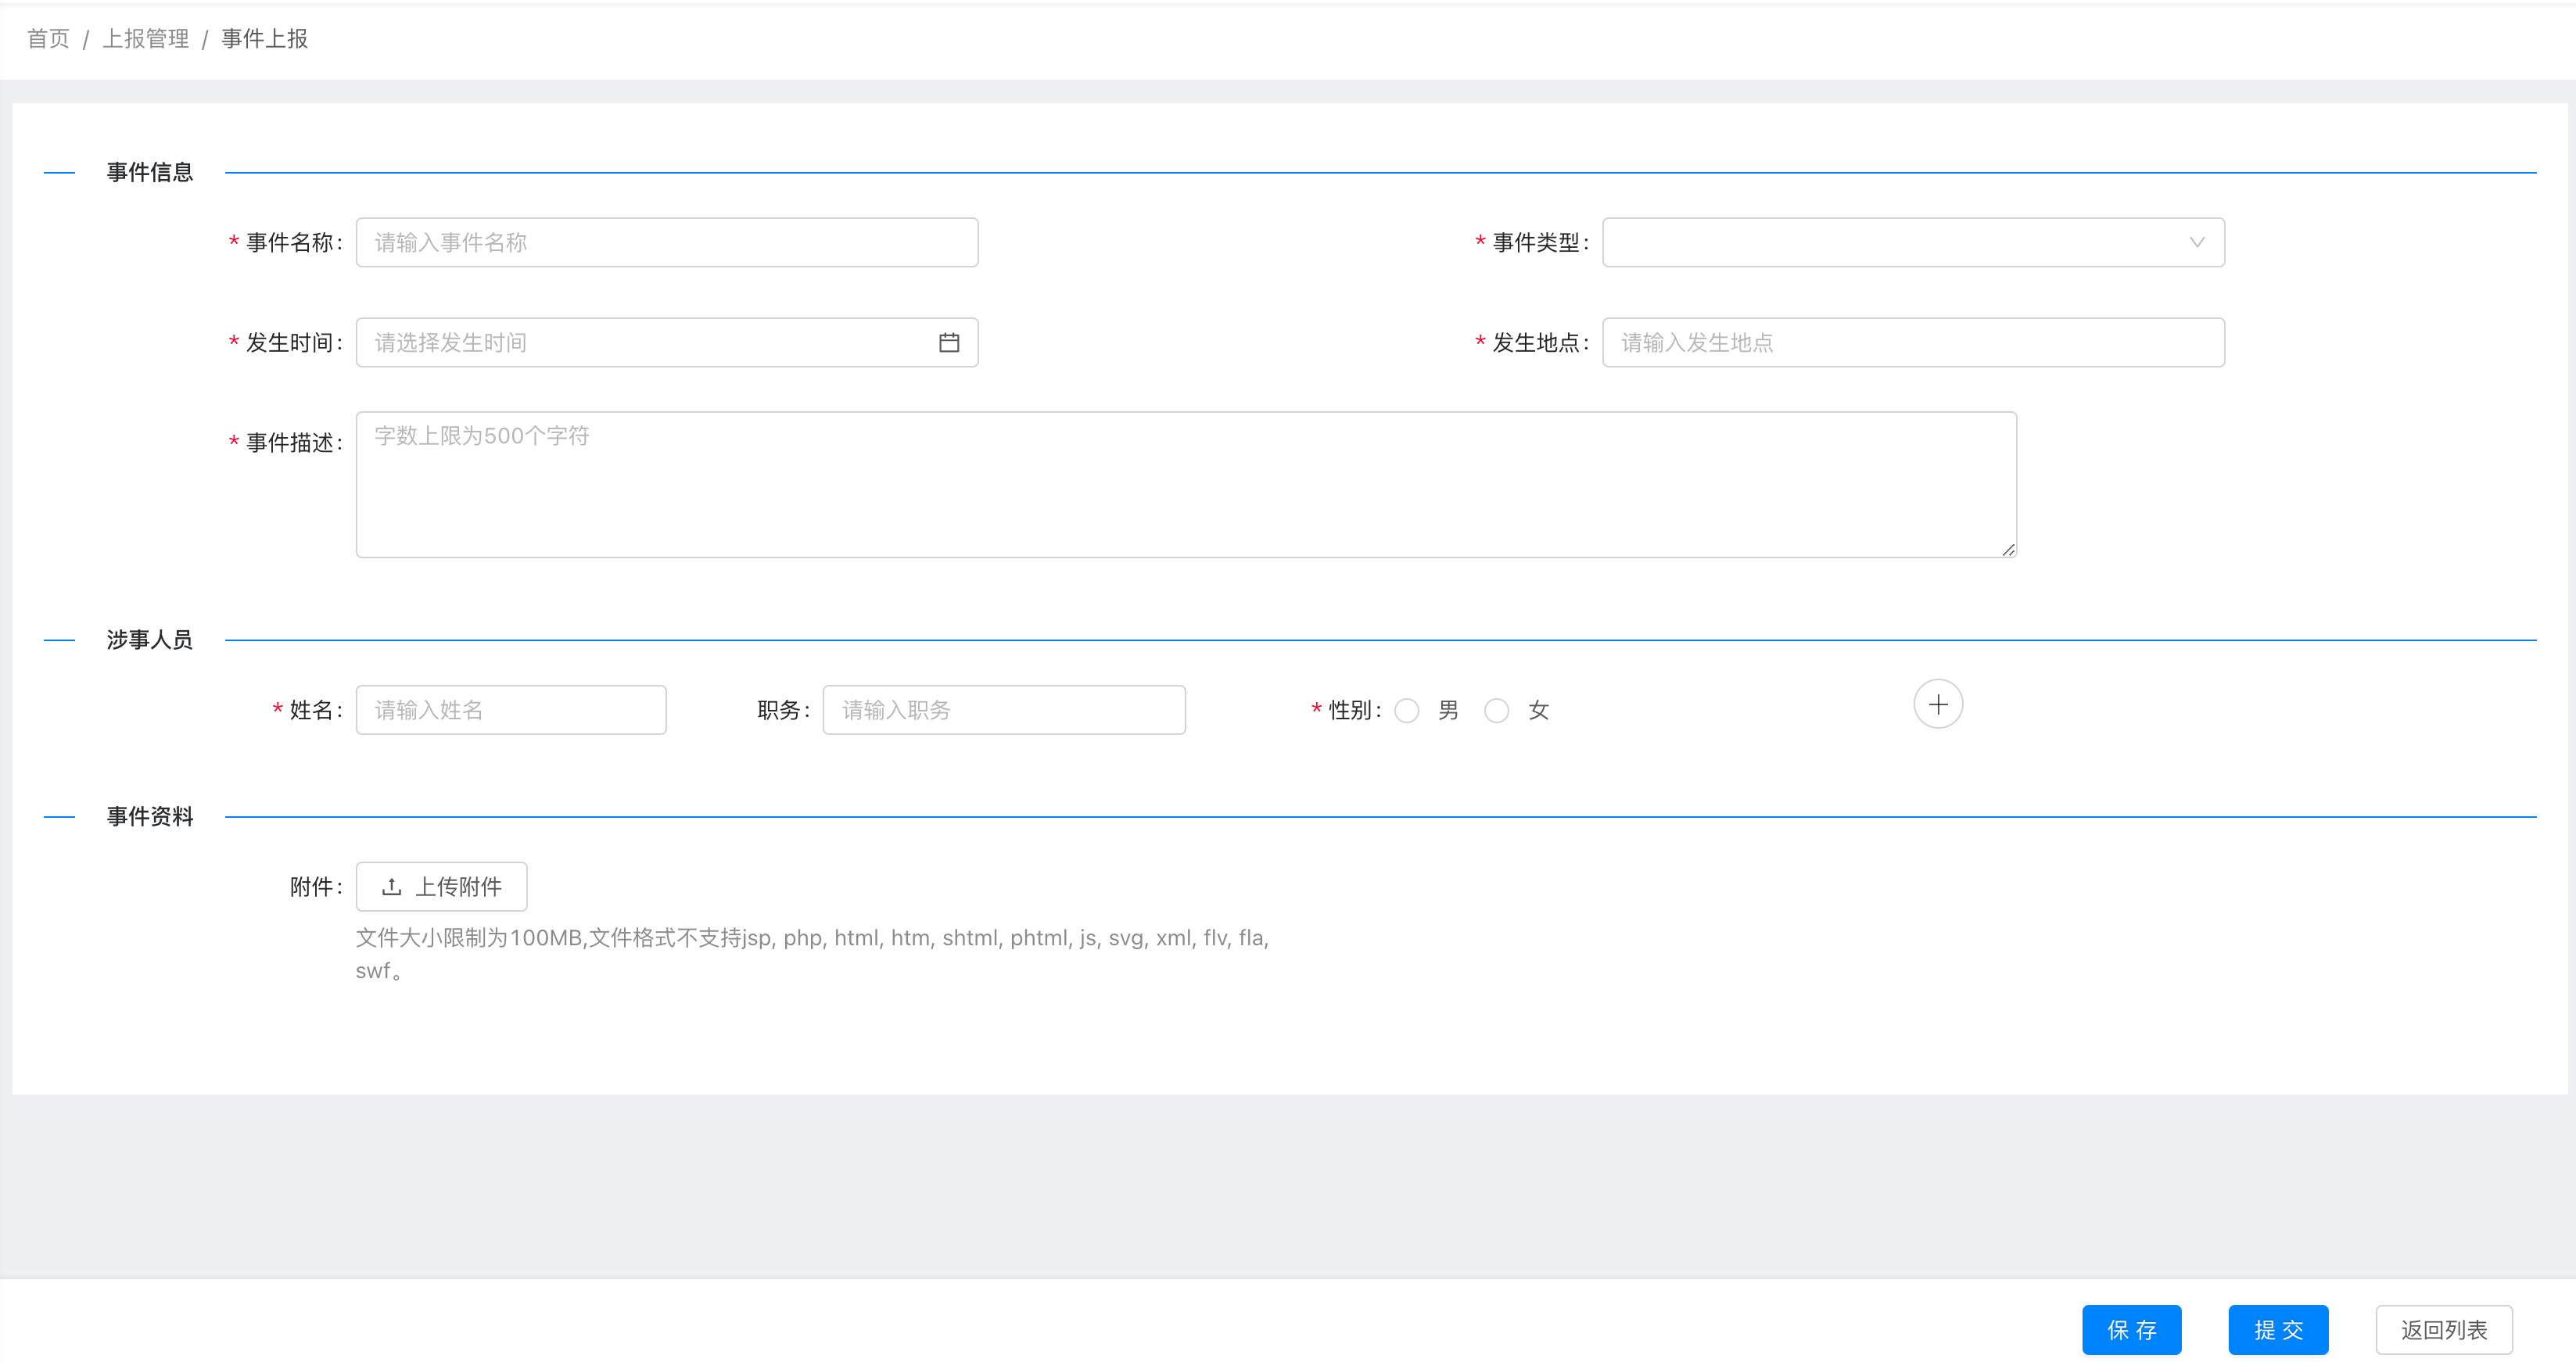This screenshot has height=1362, width=2576.
Task: Click the 返回列表 button
Action: (x=2444, y=1330)
